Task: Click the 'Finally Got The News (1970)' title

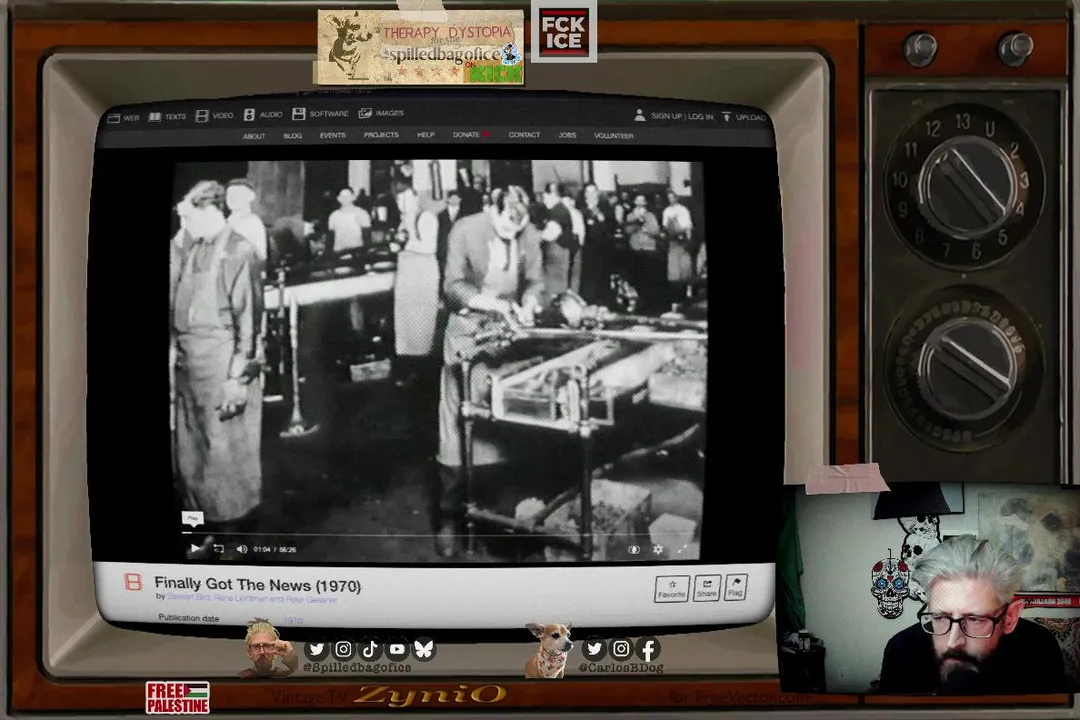Action: tap(258, 585)
